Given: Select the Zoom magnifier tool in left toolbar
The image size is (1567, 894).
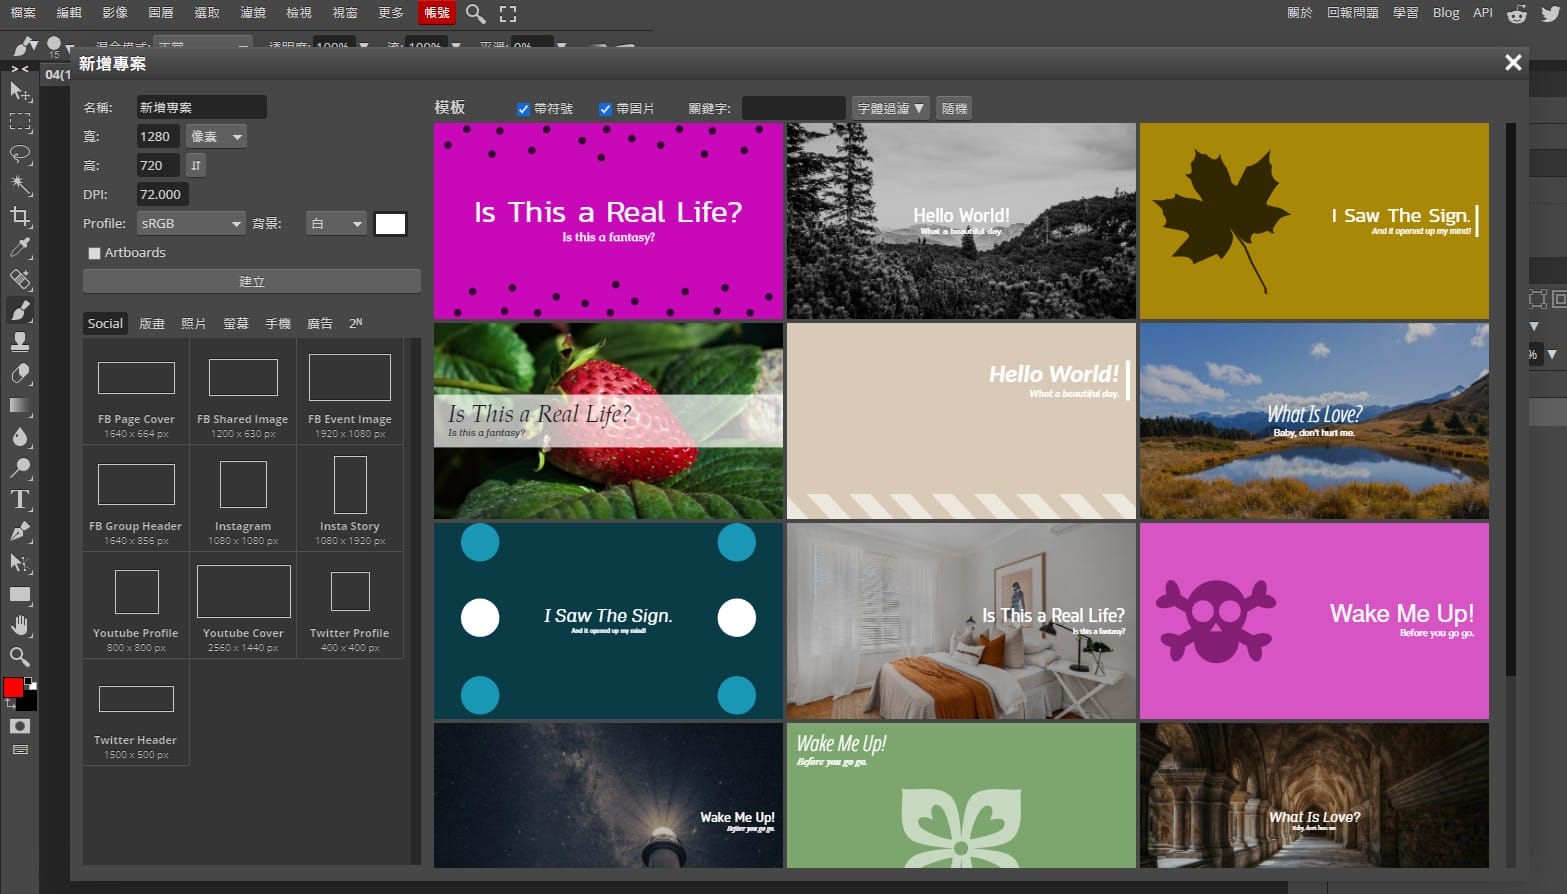Looking at the screenshot, I should click(x=20, y=657).
